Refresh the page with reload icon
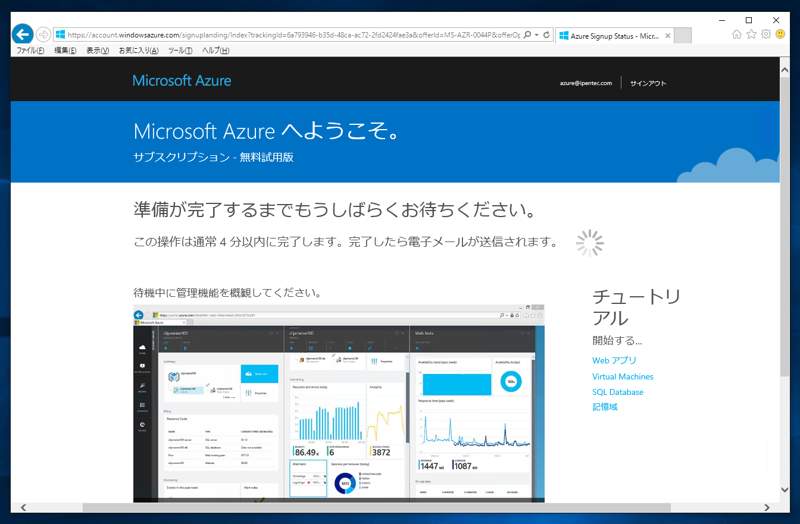The height and width of the screenshot is (524, 800). 546,35
